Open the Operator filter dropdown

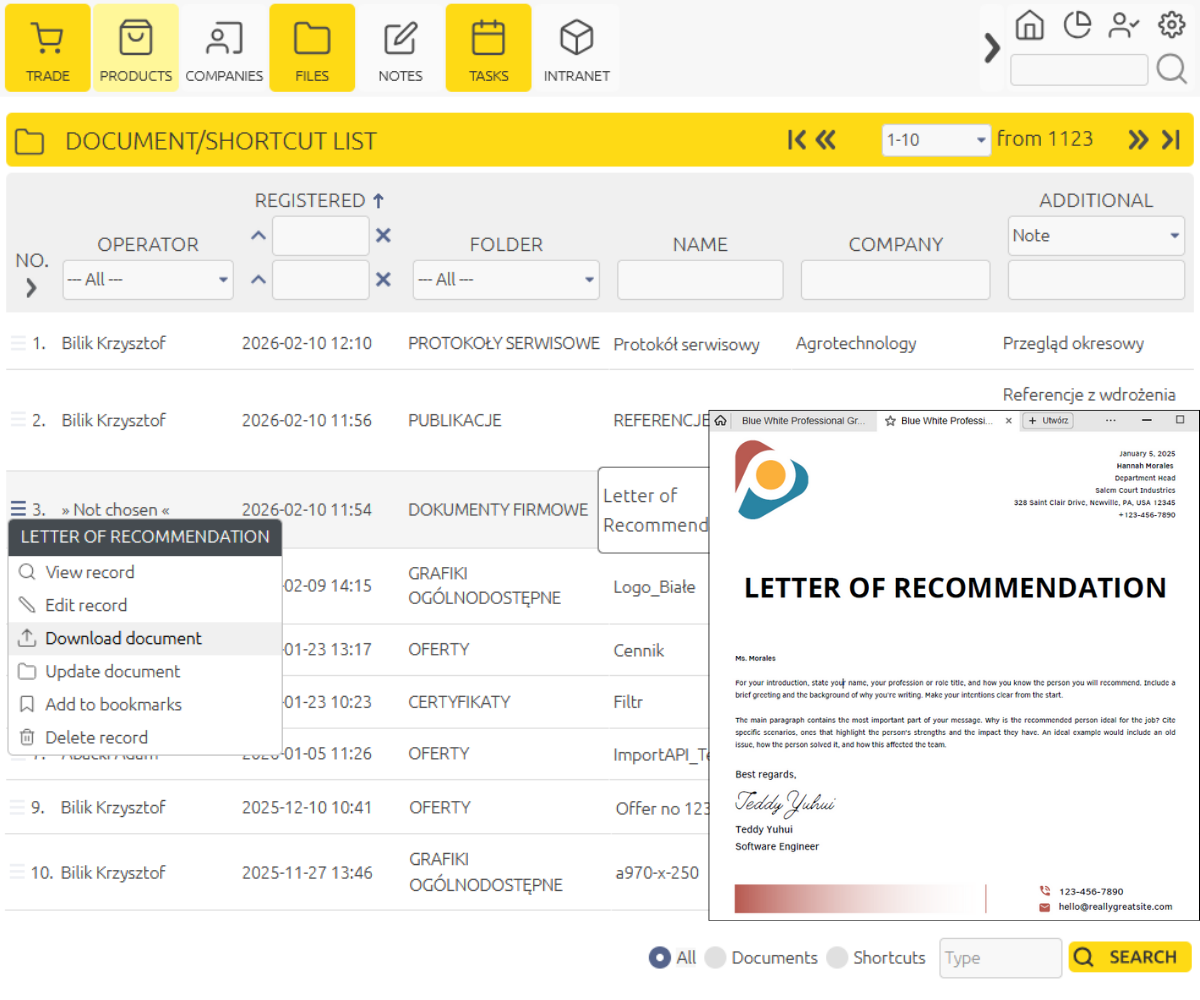coord(148,280)
